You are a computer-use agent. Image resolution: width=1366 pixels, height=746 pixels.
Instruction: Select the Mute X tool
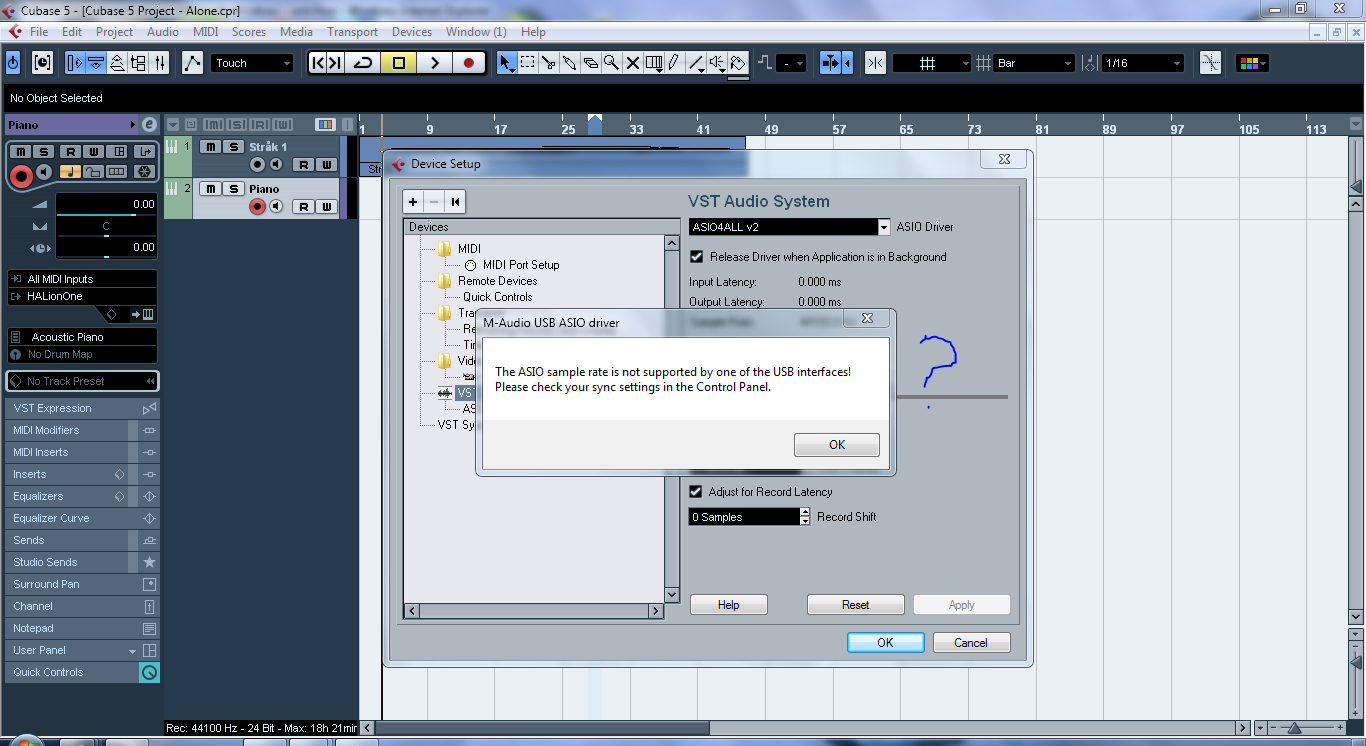[632, 63]
